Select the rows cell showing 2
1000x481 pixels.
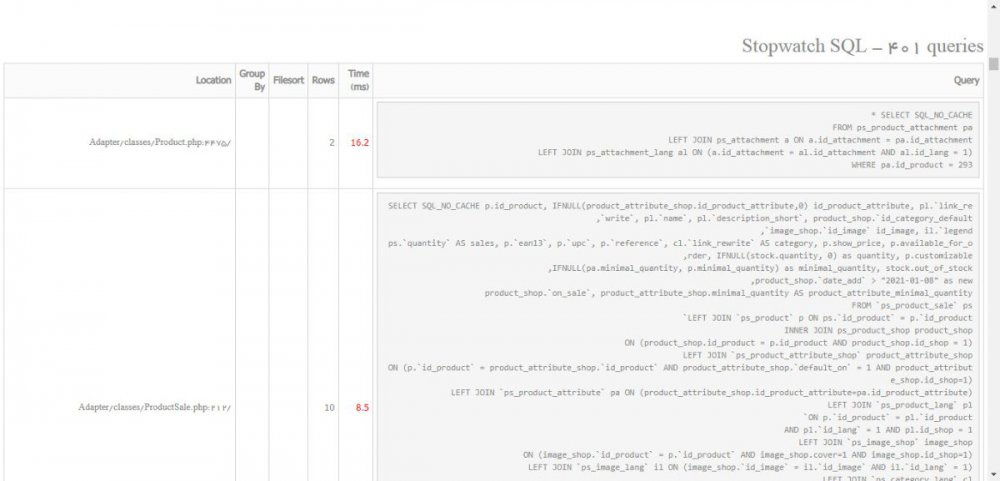pyautogui.click(x=331, y=142)
